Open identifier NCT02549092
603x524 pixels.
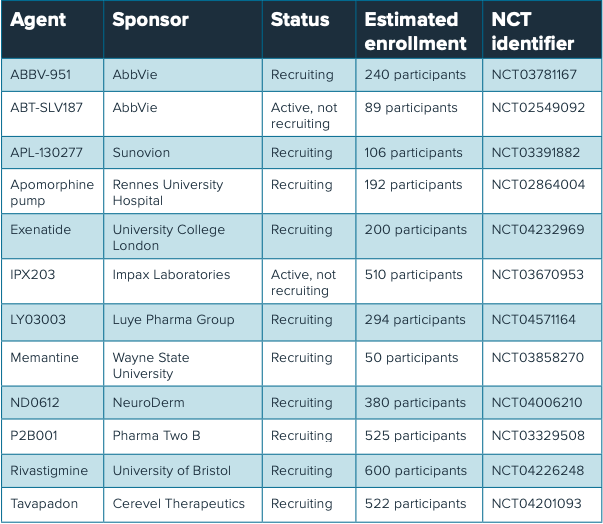tap(538, 108)
